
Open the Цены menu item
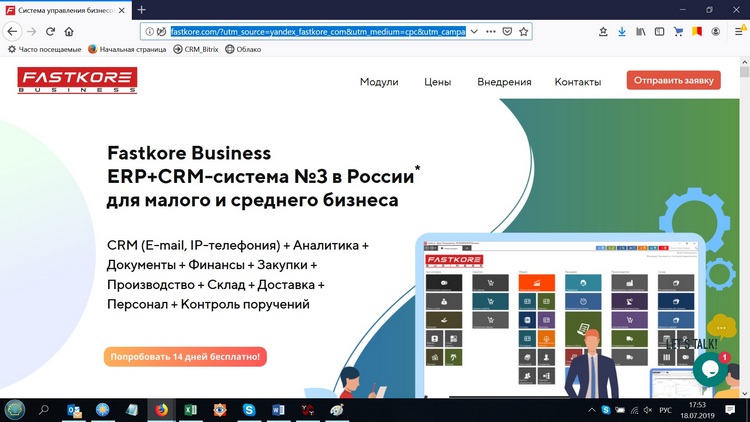(x=437, y=82)
